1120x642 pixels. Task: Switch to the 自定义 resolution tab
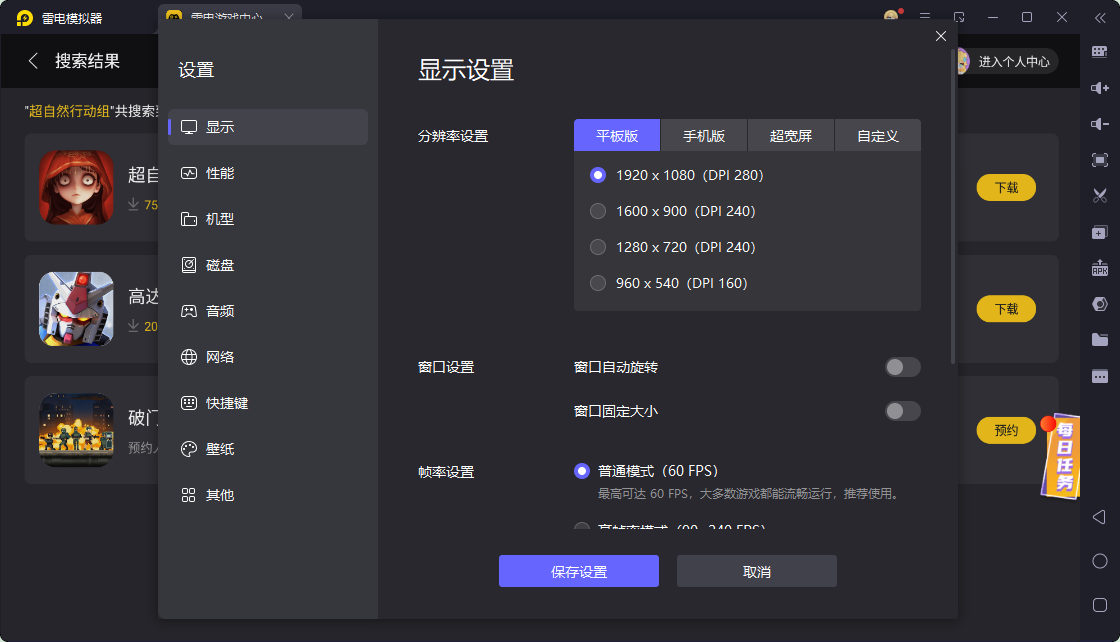[x=877, y=135]
